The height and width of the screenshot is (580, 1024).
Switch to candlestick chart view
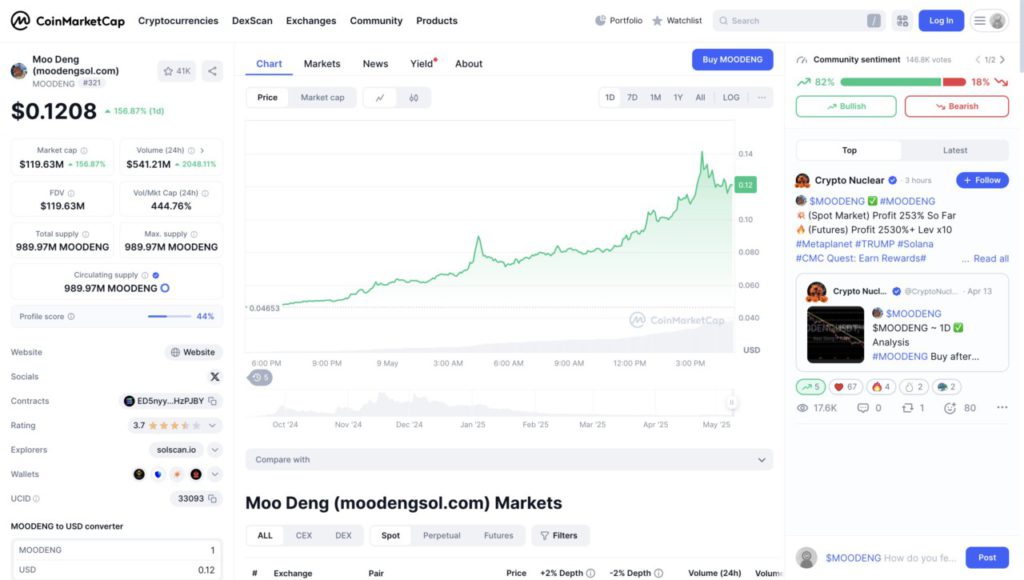[413, 98]
